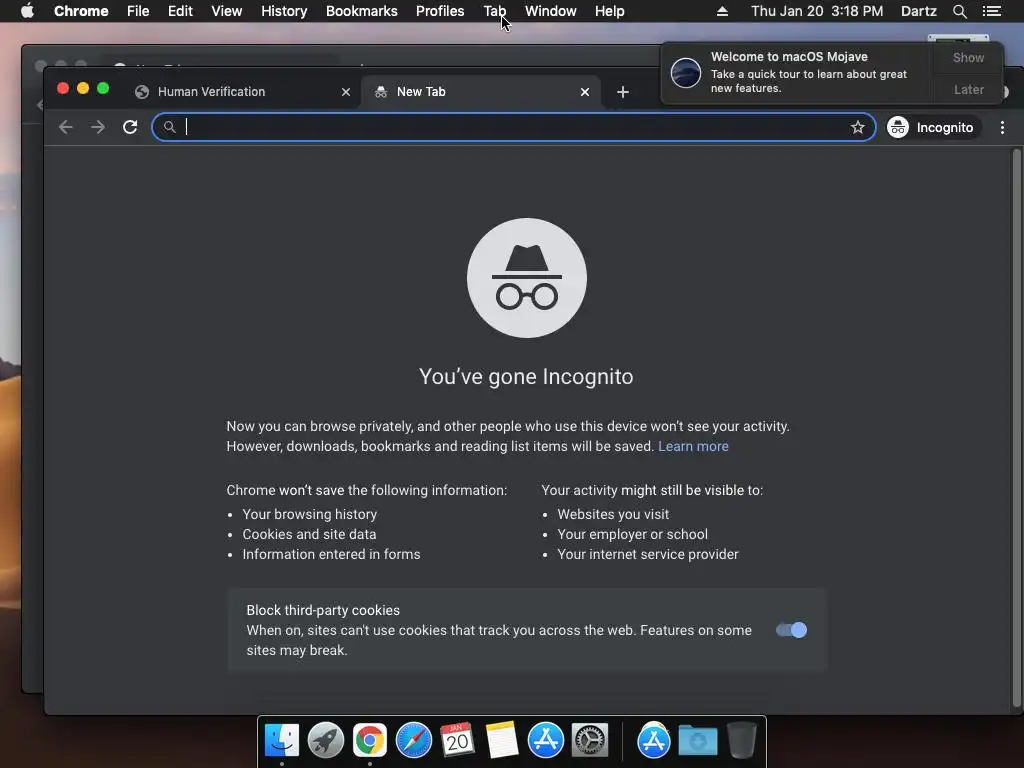The height and width of the screenshot is (768, 1024).
Task: Open Safari from the Dock
Action: tap(413, 741)
